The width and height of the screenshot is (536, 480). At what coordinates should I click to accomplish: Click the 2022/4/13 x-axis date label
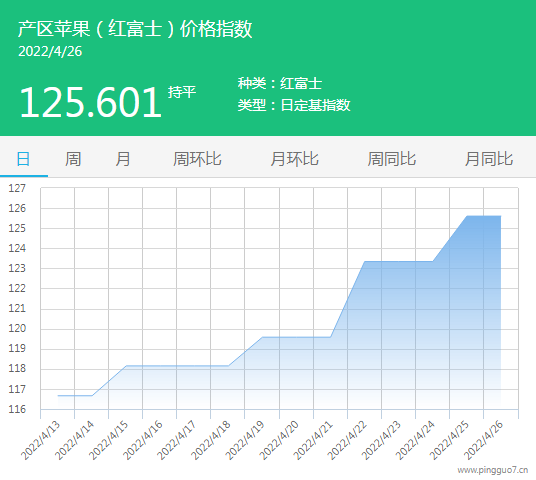pyautogui.click(x=40, y=440)
